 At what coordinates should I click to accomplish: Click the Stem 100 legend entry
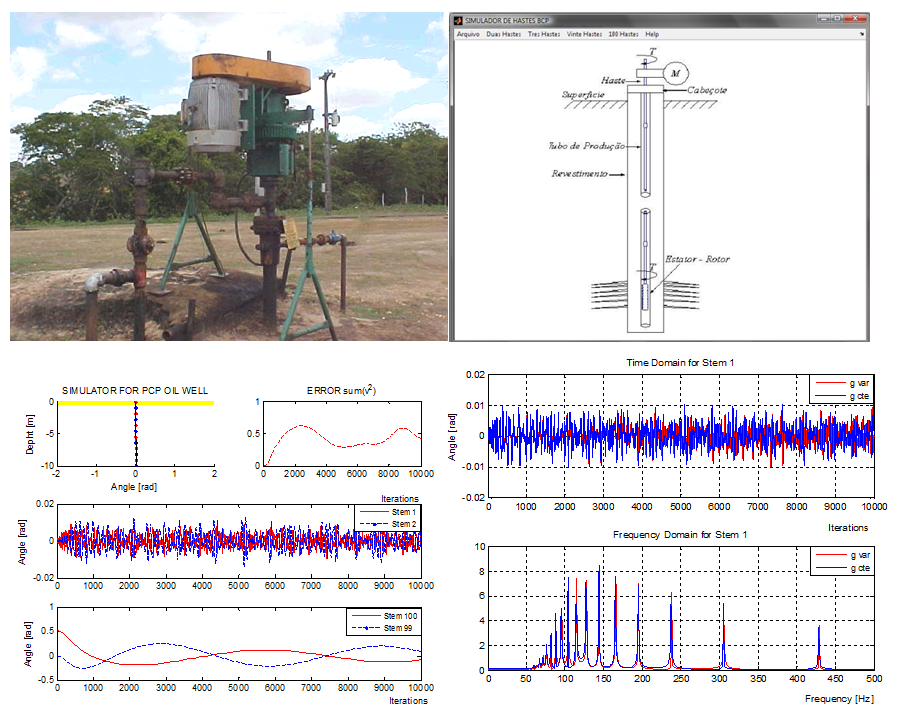[x=400, y=614]
